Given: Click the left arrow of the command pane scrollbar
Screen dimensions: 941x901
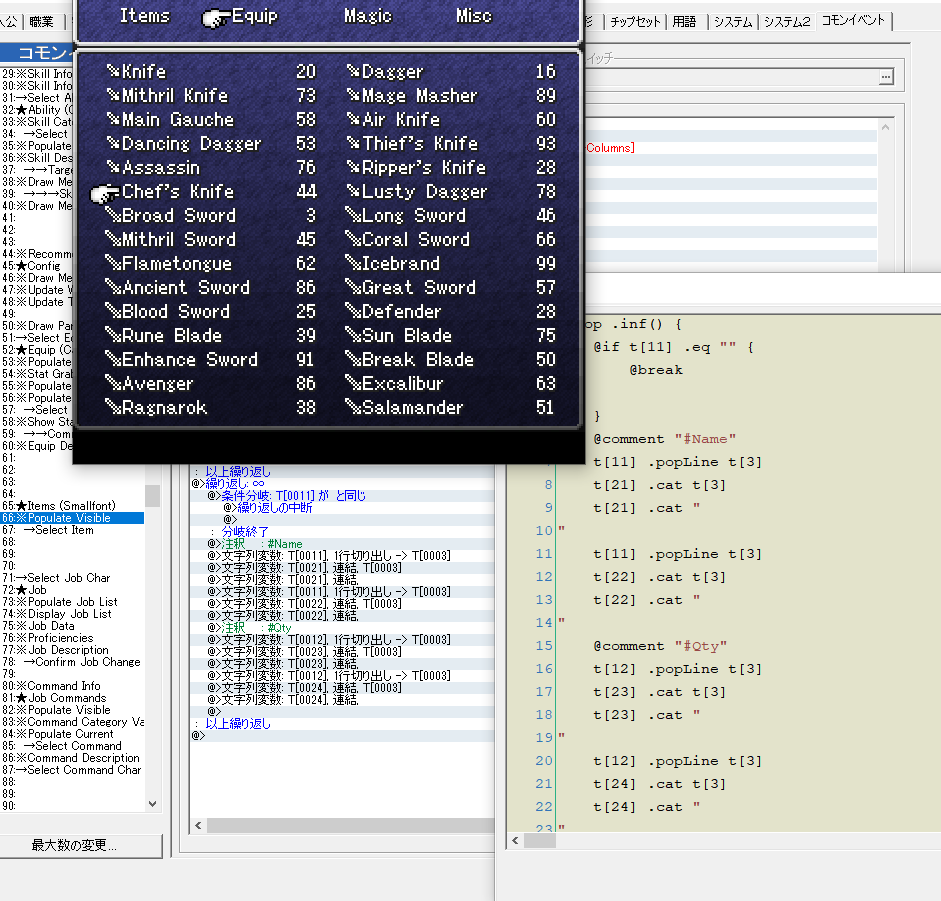Looking at the screenshot, I should (198, 826).
